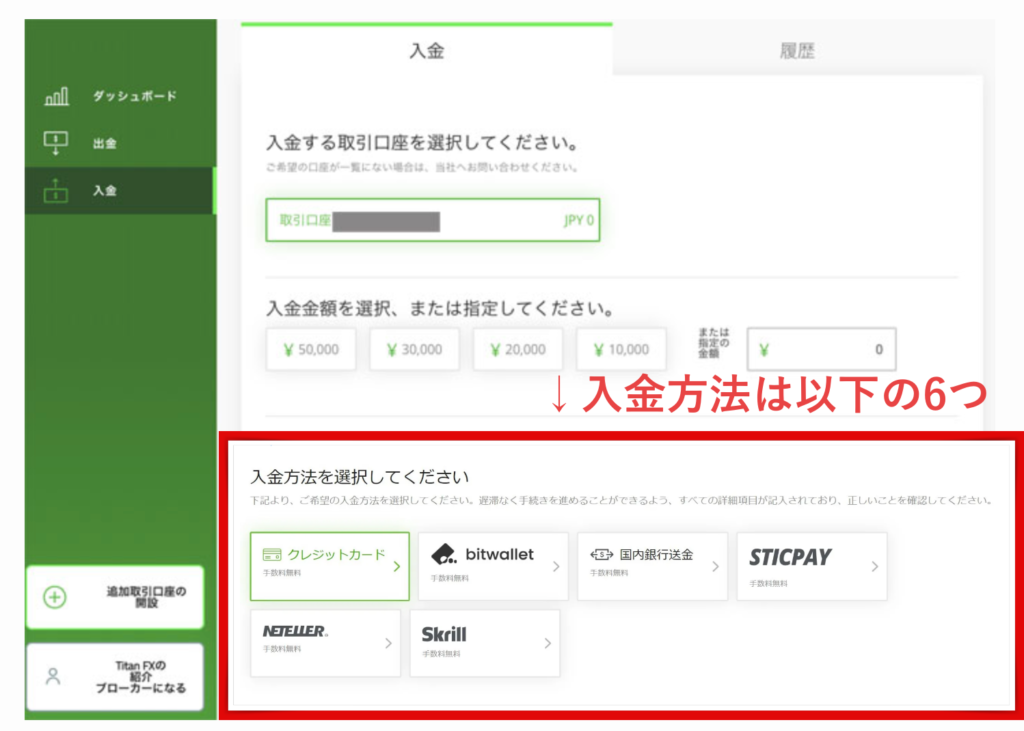This screenshot has height=731, width=1024.
Task: Click the Skrill logo
Action: point(444,634)
